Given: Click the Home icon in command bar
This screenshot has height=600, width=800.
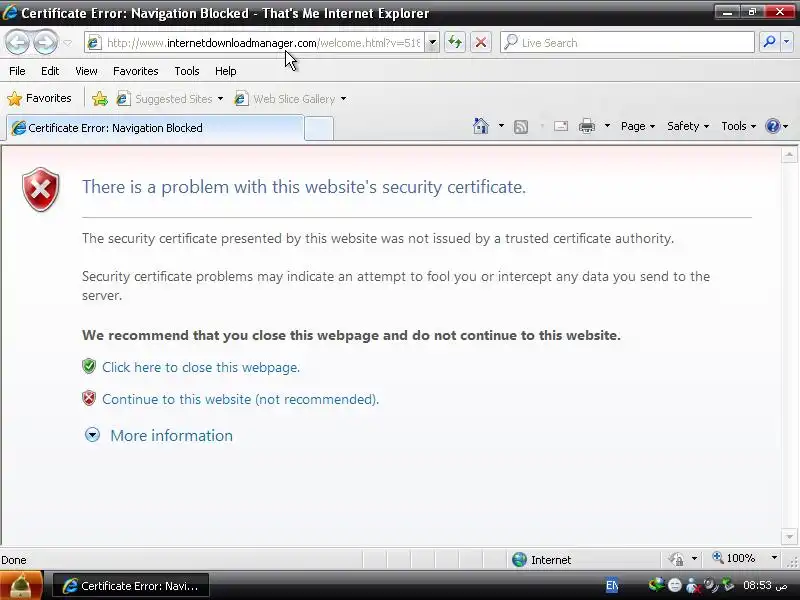Looking at the screenshot, I should click(x=481, y=126).
